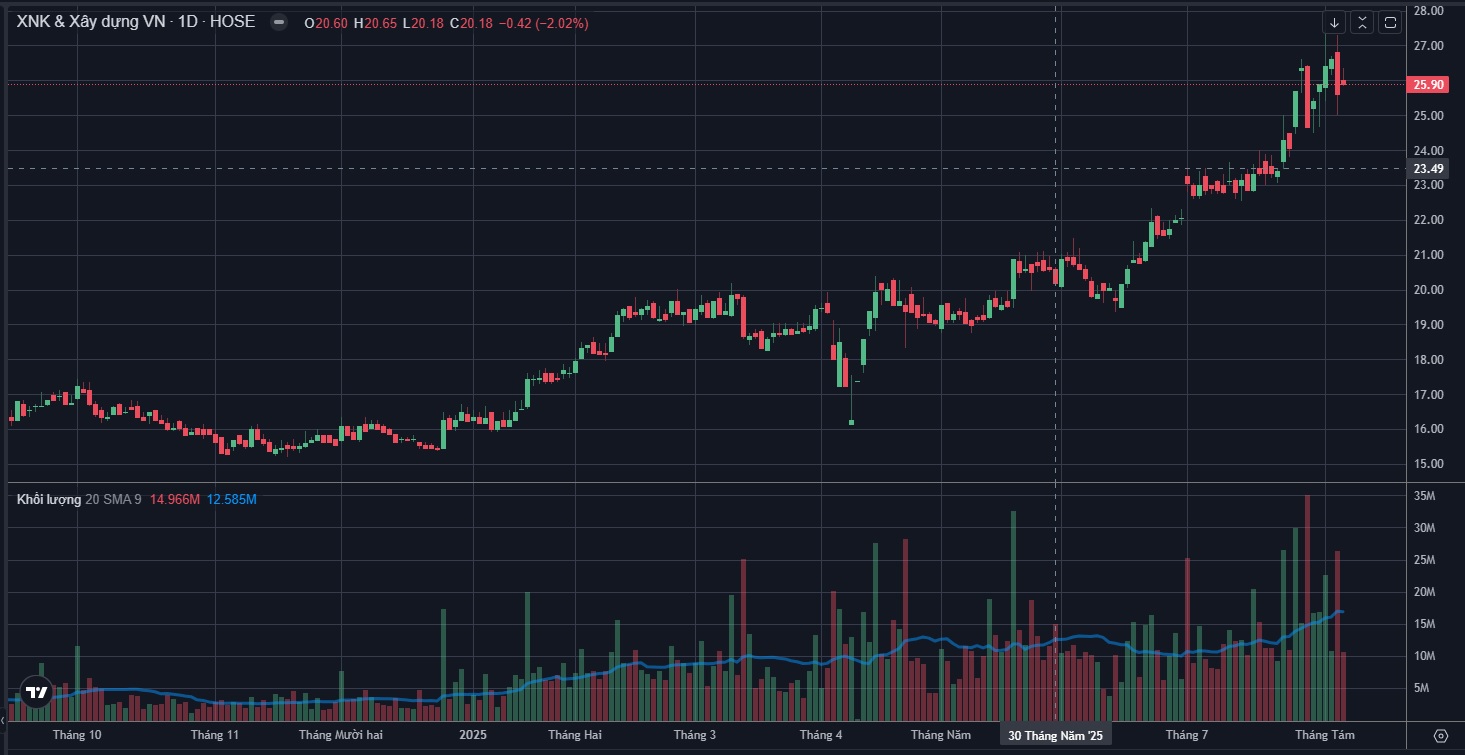Click the 23.49 crosshair price label
The width and height of the screenshot is (1465, 755).
(1428, 169)
